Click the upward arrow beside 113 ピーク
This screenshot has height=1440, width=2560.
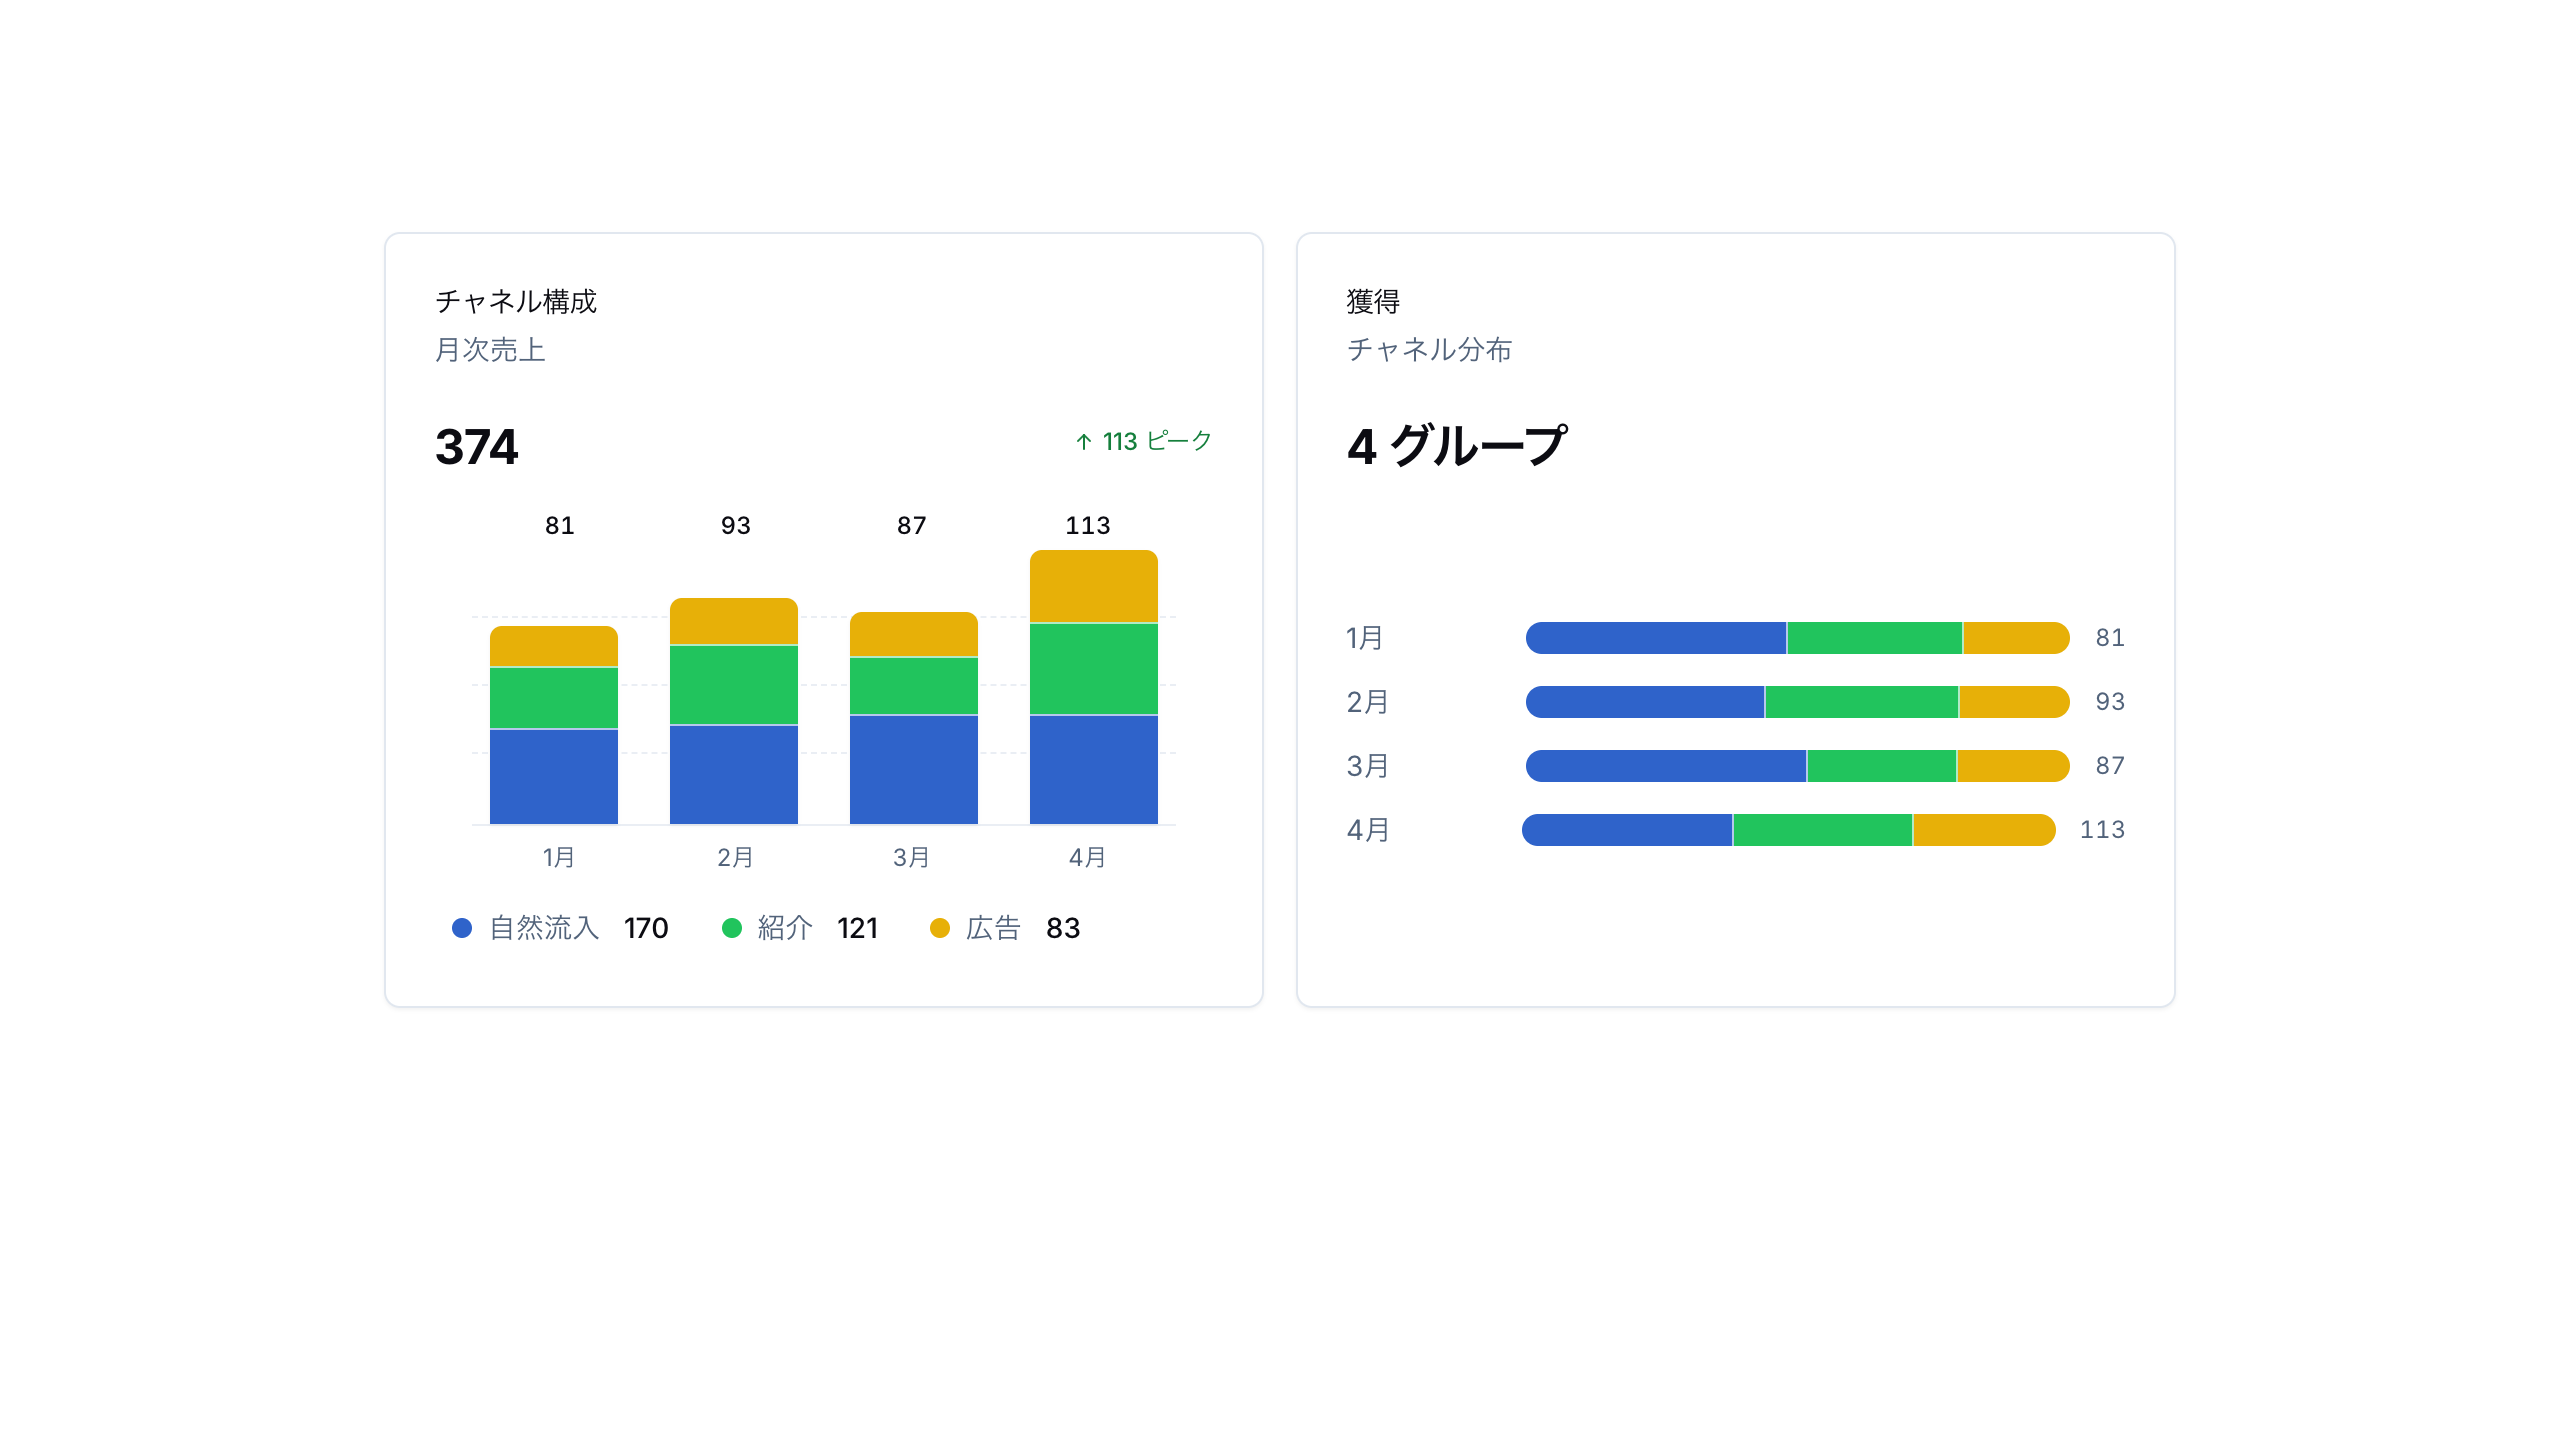click(1083, 441)
